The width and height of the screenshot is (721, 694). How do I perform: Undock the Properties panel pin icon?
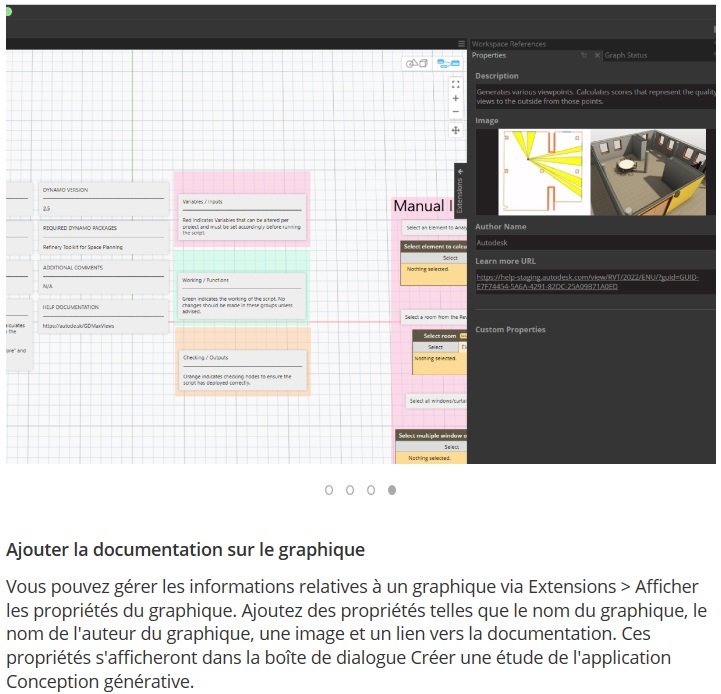pyautogui.click(x=584, y=56)
